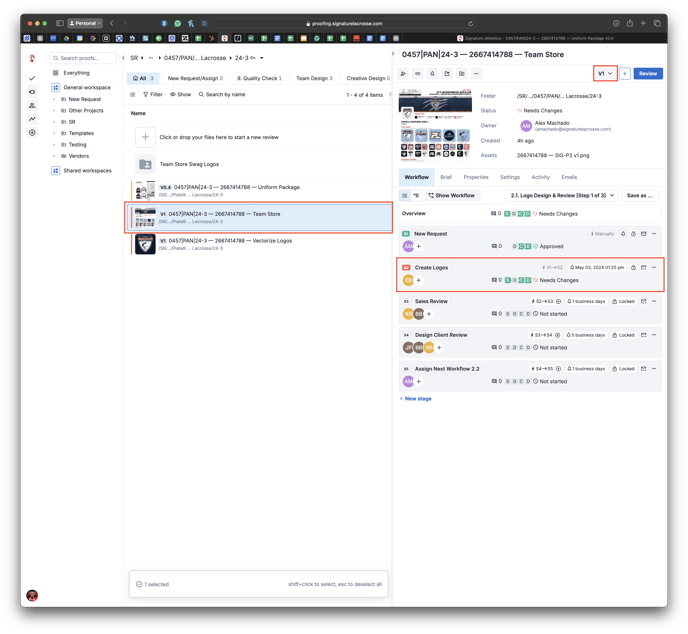Open the Filter option in file list
Image resolution: width=688 pixels, height=634 pixels.
pos(153,95)
